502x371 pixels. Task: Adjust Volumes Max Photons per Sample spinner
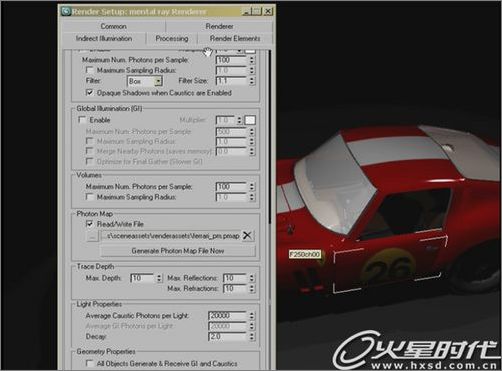pyautogui.click(x=252, y=187)
